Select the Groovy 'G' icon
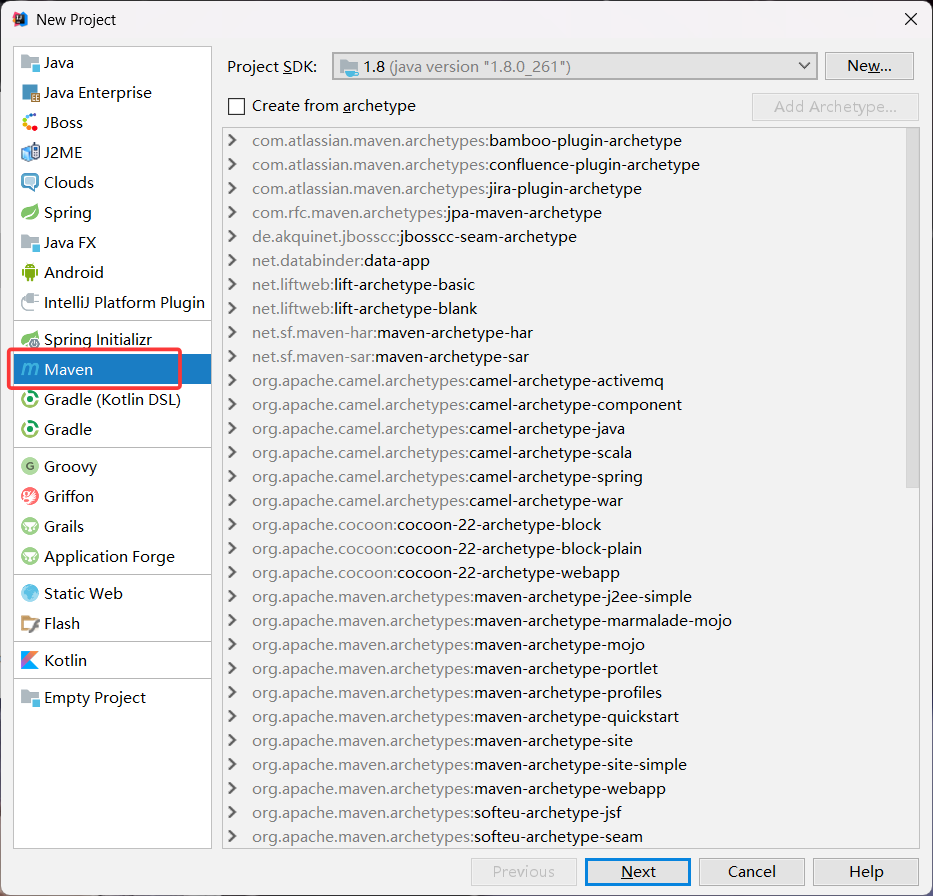 coord(30,466)
